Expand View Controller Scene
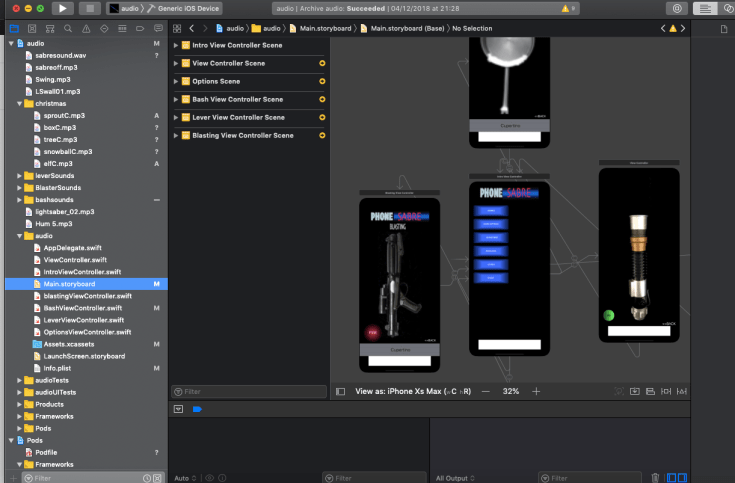 point(176,63)
